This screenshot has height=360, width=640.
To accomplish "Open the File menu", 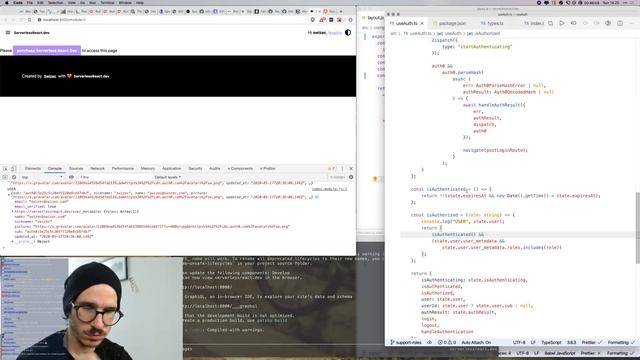I will (x=30, y=2).
